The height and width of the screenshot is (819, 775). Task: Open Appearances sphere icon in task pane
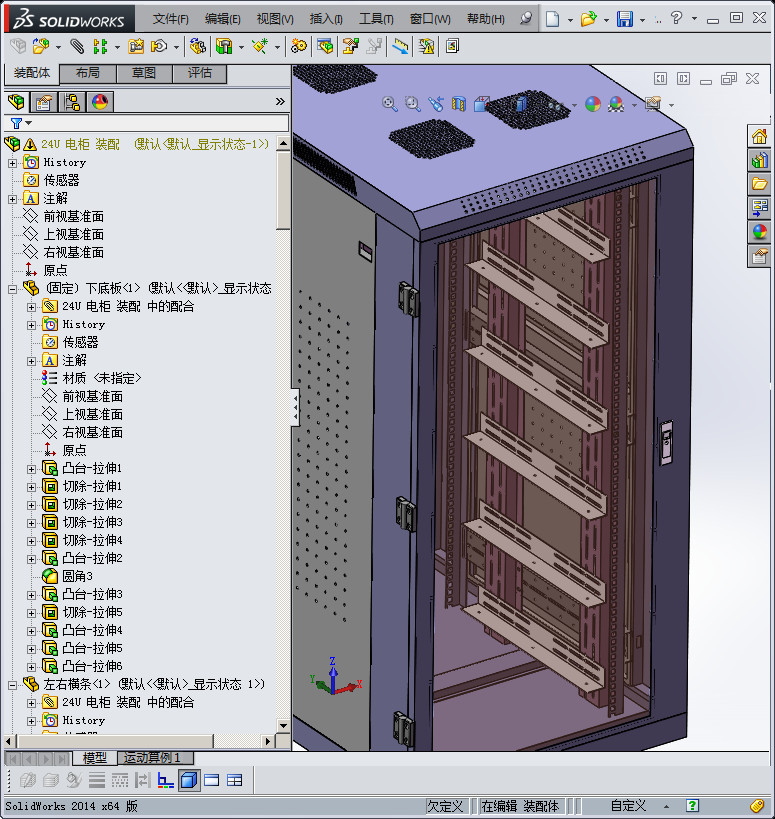(759, 231)
